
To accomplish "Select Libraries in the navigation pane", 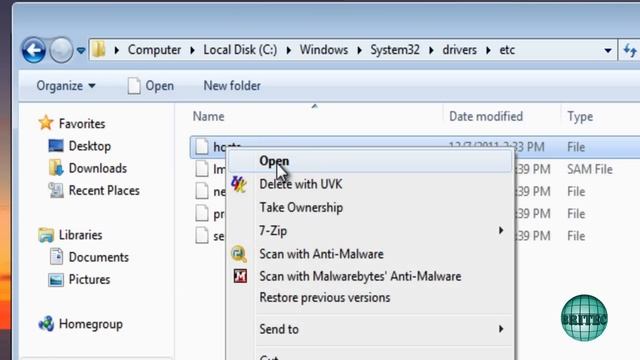I will tap(80, 235).
